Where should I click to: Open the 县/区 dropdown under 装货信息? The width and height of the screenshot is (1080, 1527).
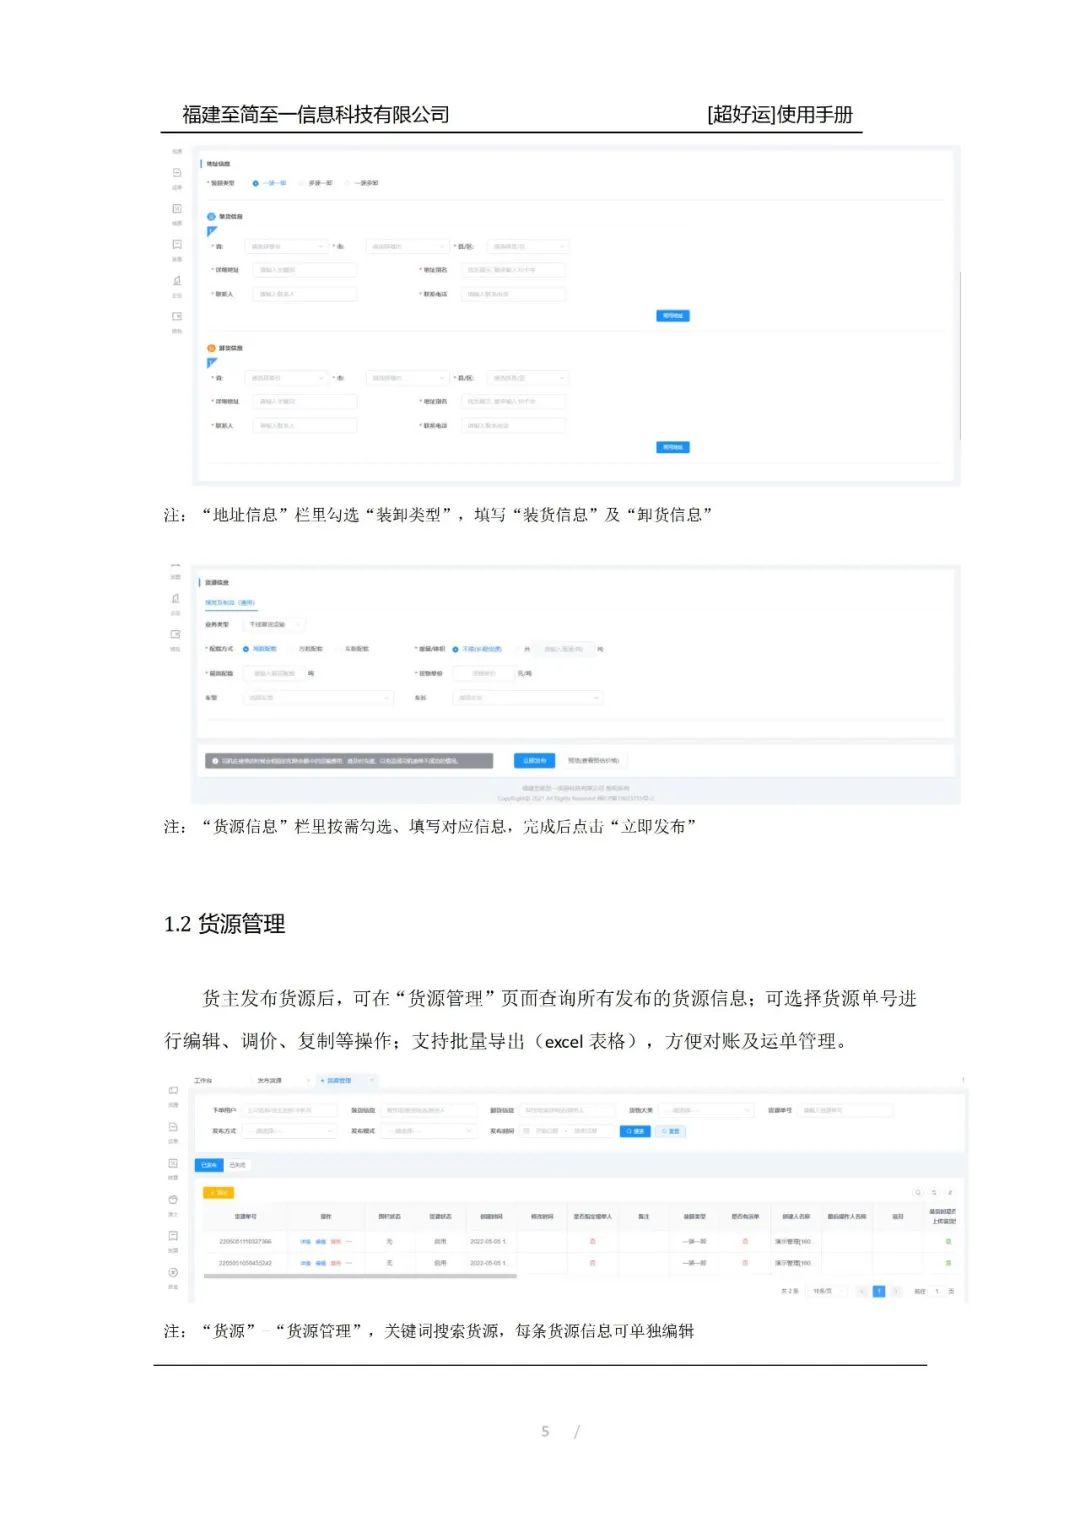tap(528, 246)
